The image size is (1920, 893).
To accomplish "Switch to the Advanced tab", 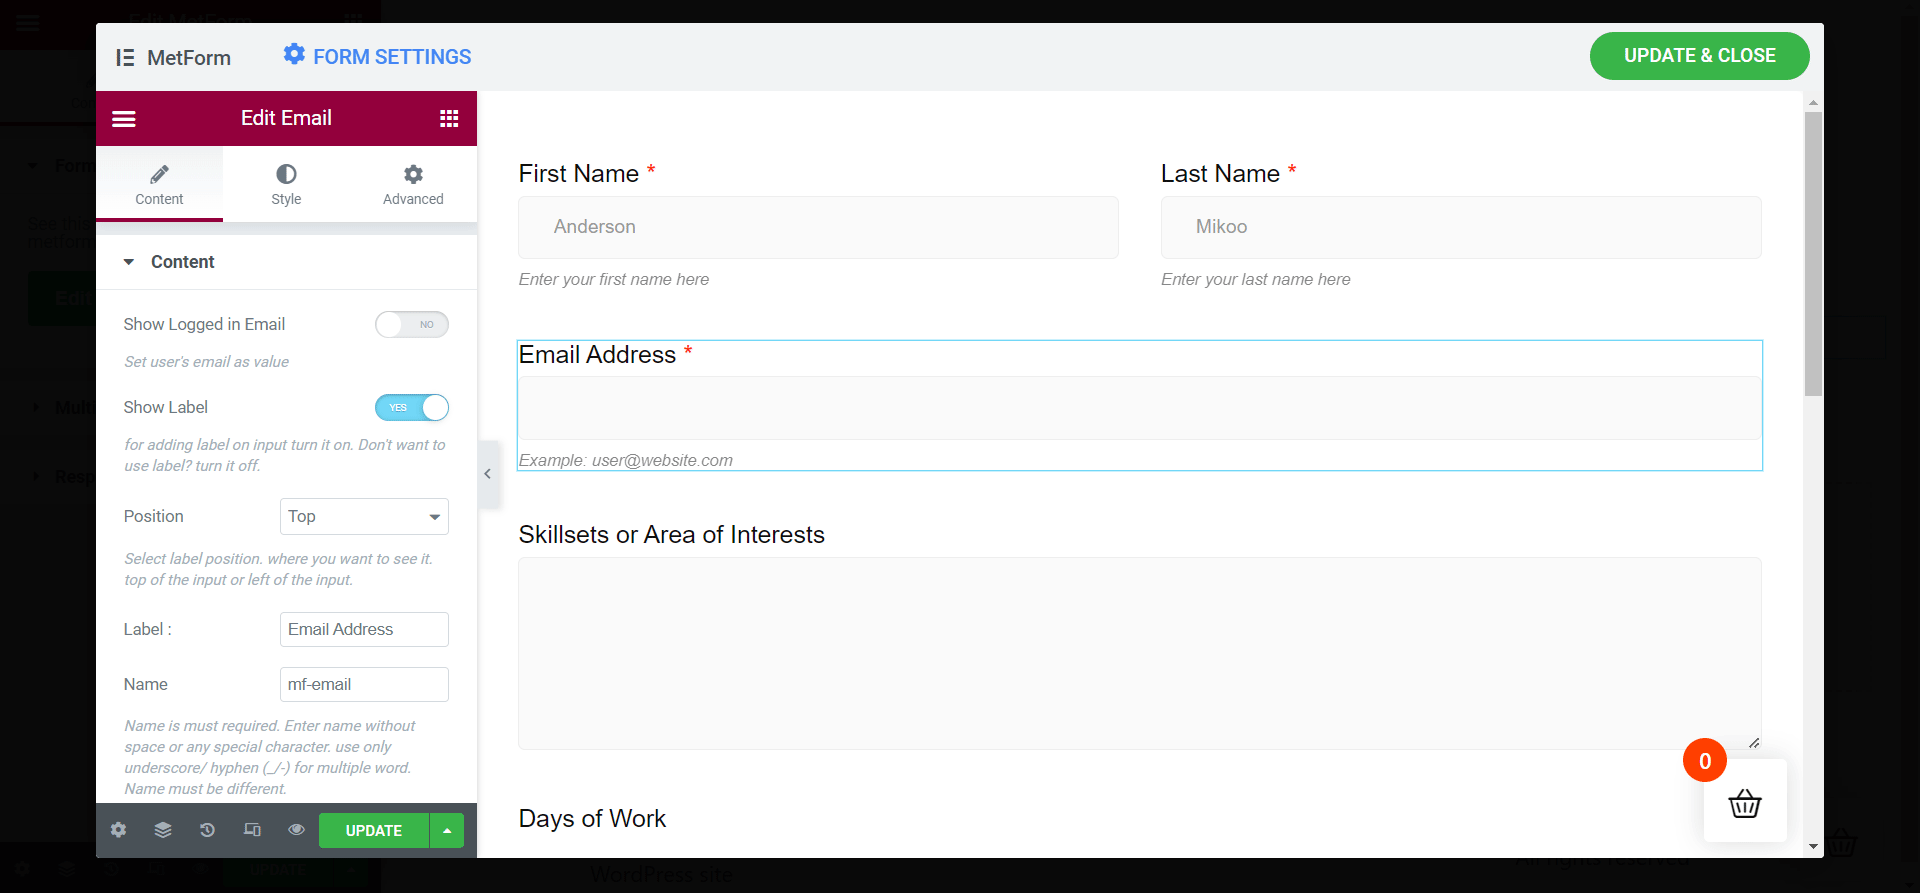I will (x=412, y=184).
